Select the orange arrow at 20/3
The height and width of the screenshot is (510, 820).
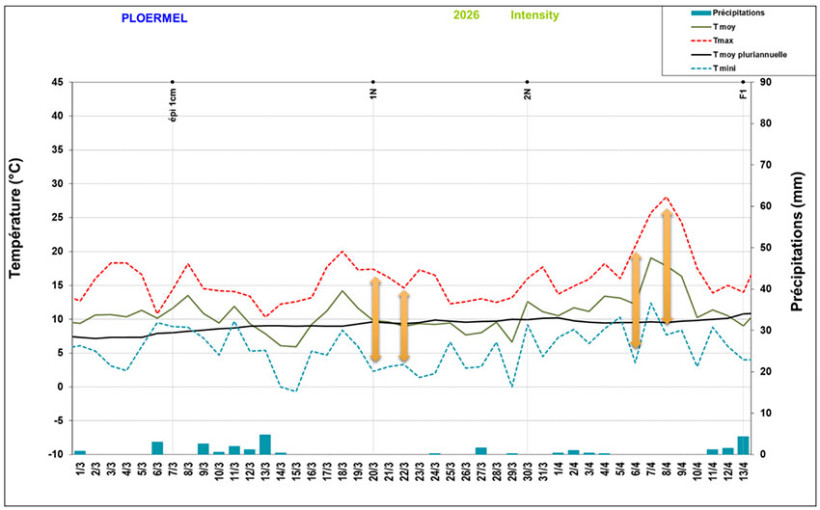click(375, 319)
